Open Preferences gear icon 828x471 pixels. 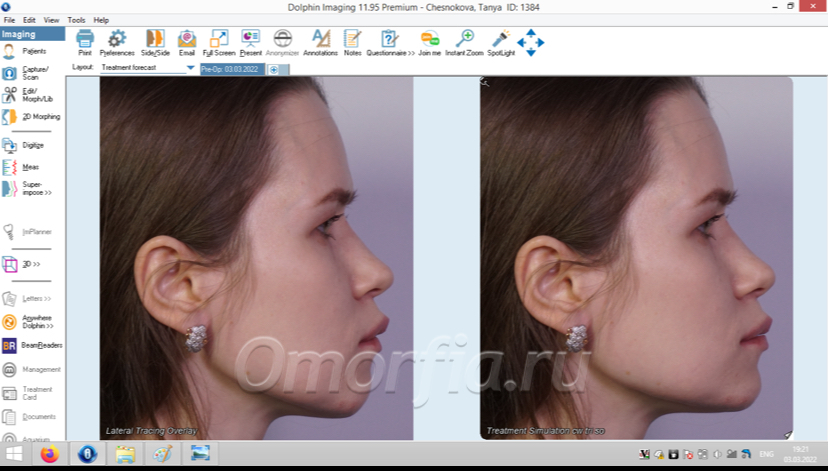(117, 42)
